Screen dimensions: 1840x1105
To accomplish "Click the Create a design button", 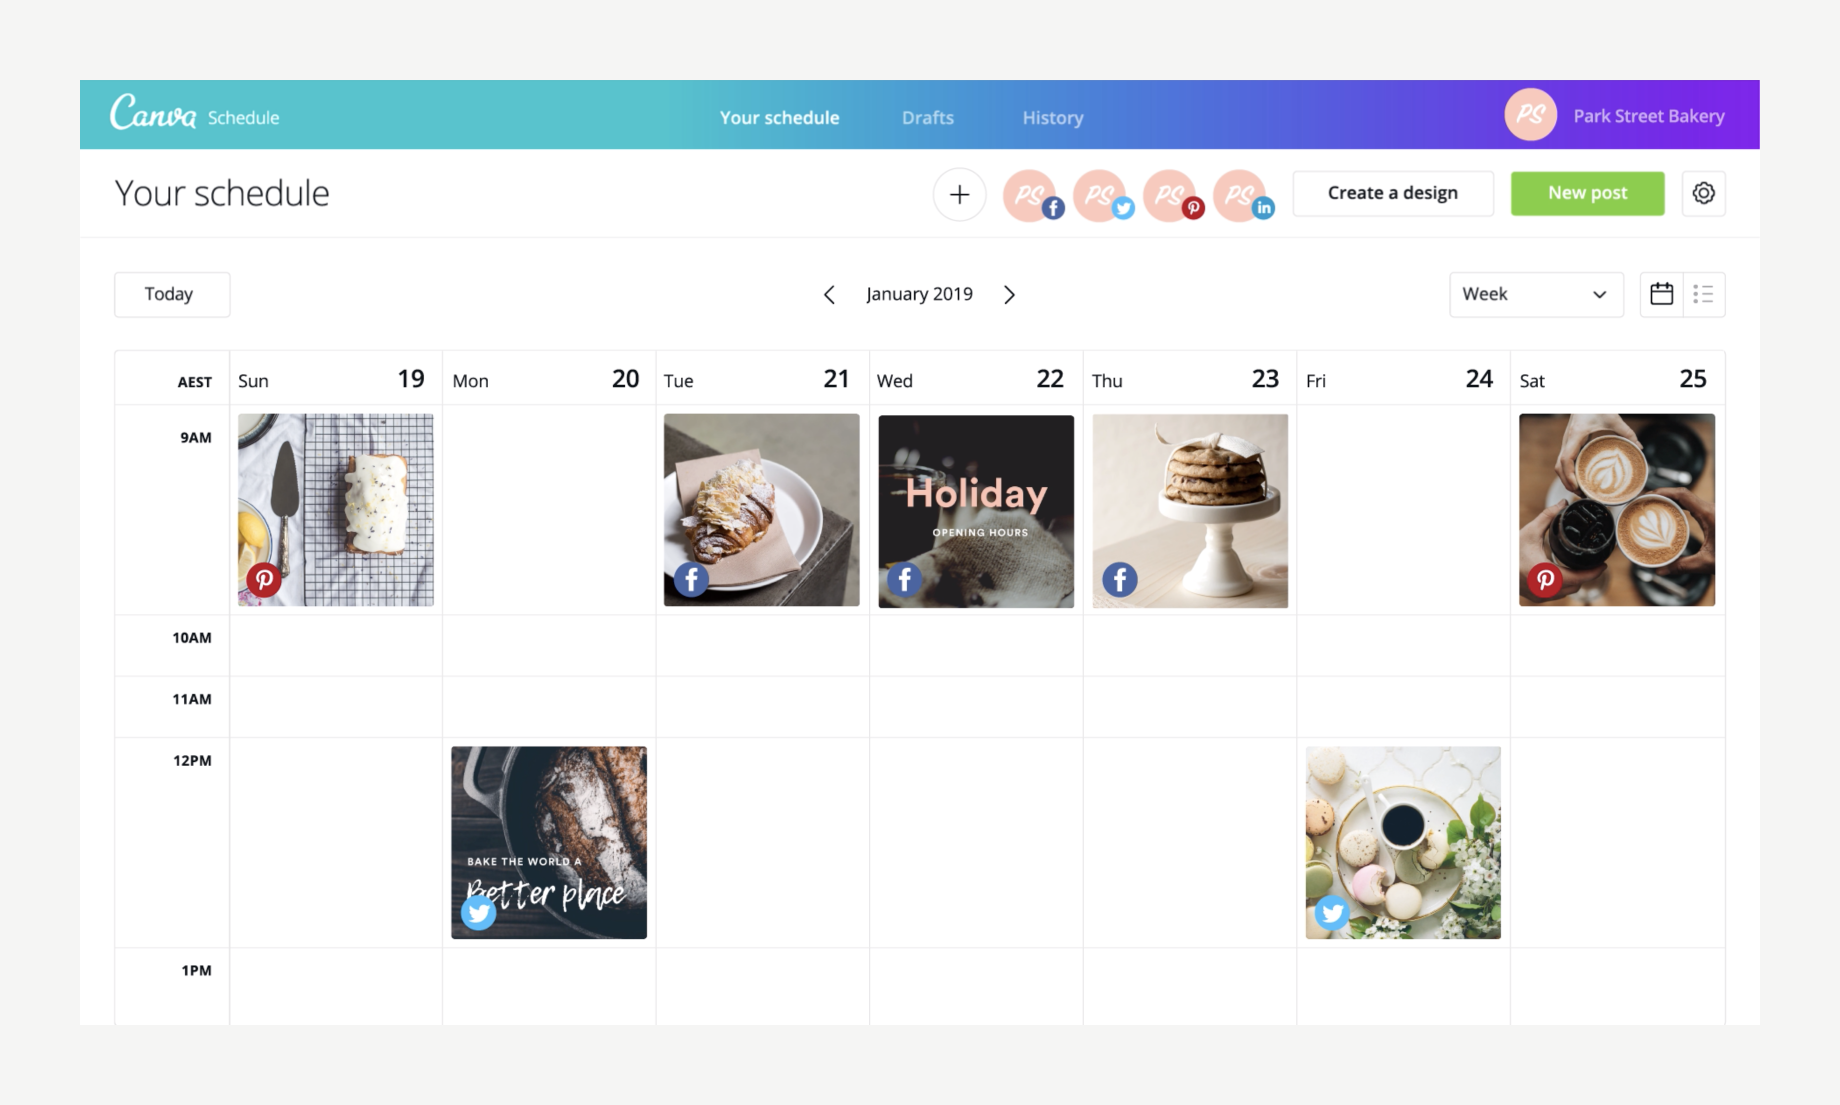I will click(x=1392, y=192).
